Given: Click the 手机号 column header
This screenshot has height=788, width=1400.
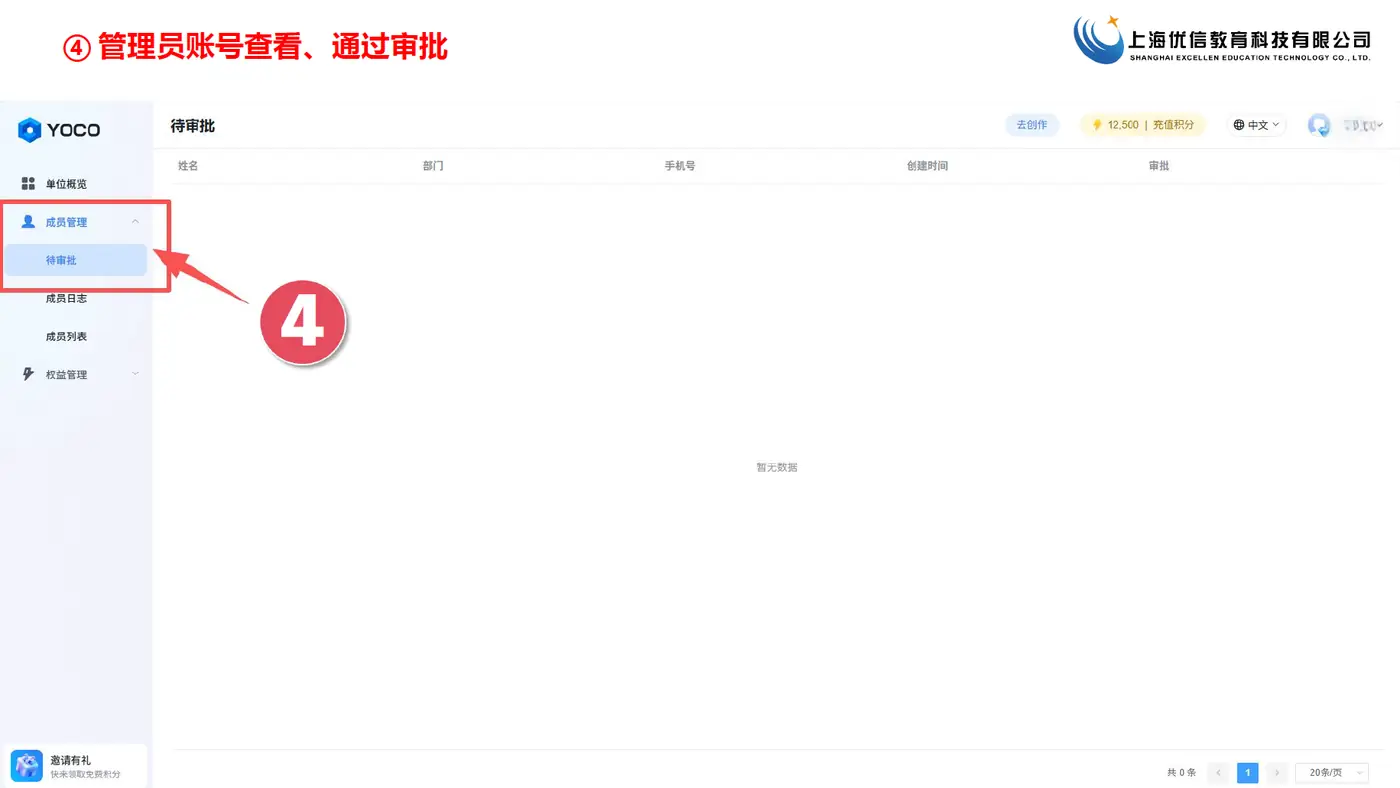Looking at the screenshot, I should pos(680,166).
